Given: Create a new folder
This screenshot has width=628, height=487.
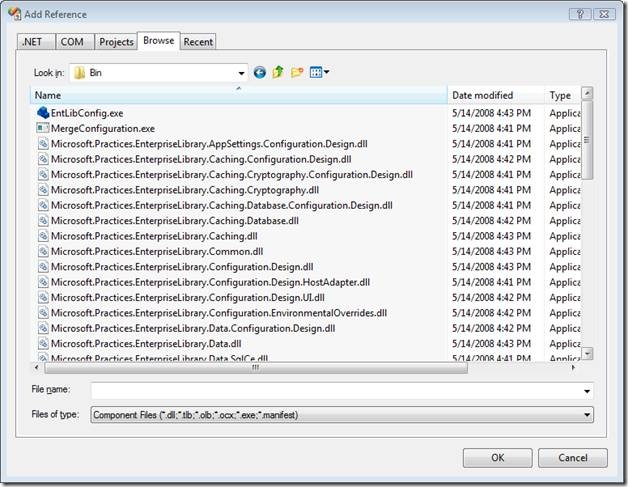Looking at the screenshot, I should [297, 72].
